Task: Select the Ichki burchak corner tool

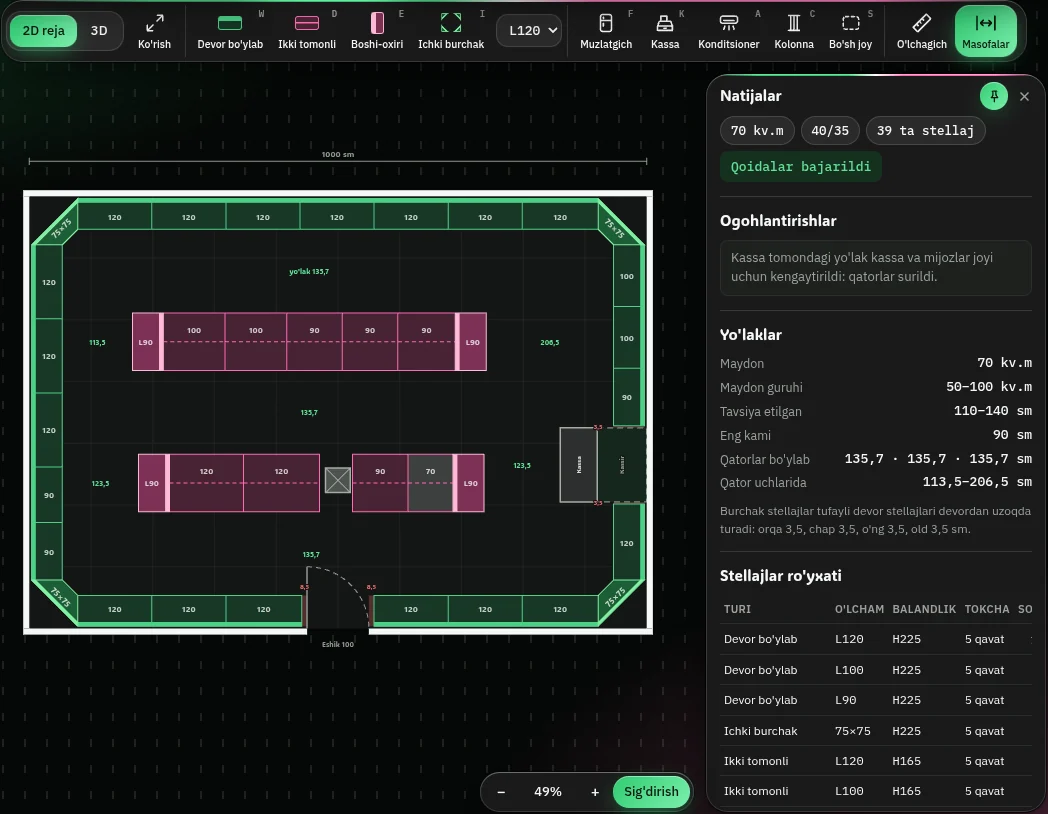Action: (x=451, y=31)
